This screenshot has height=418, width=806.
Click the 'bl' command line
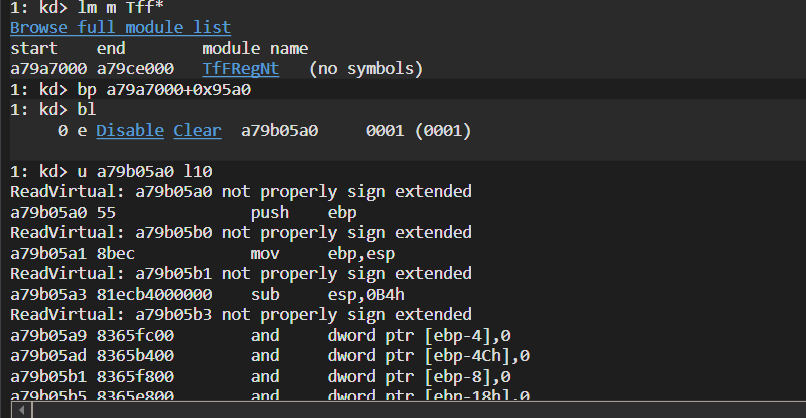(x=53, y=110)
